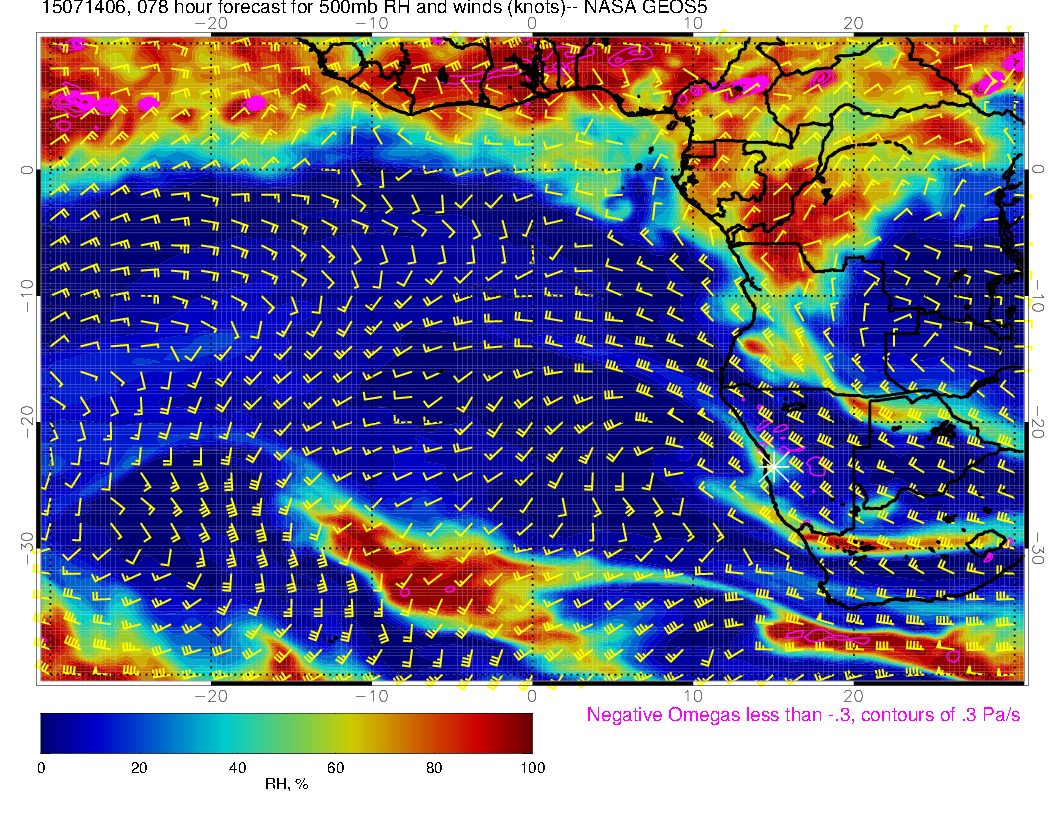The height and width of the screenshot is (816, 1056).
Task: Click the top axis longitude label '-20'
Action: click(211, 24)
